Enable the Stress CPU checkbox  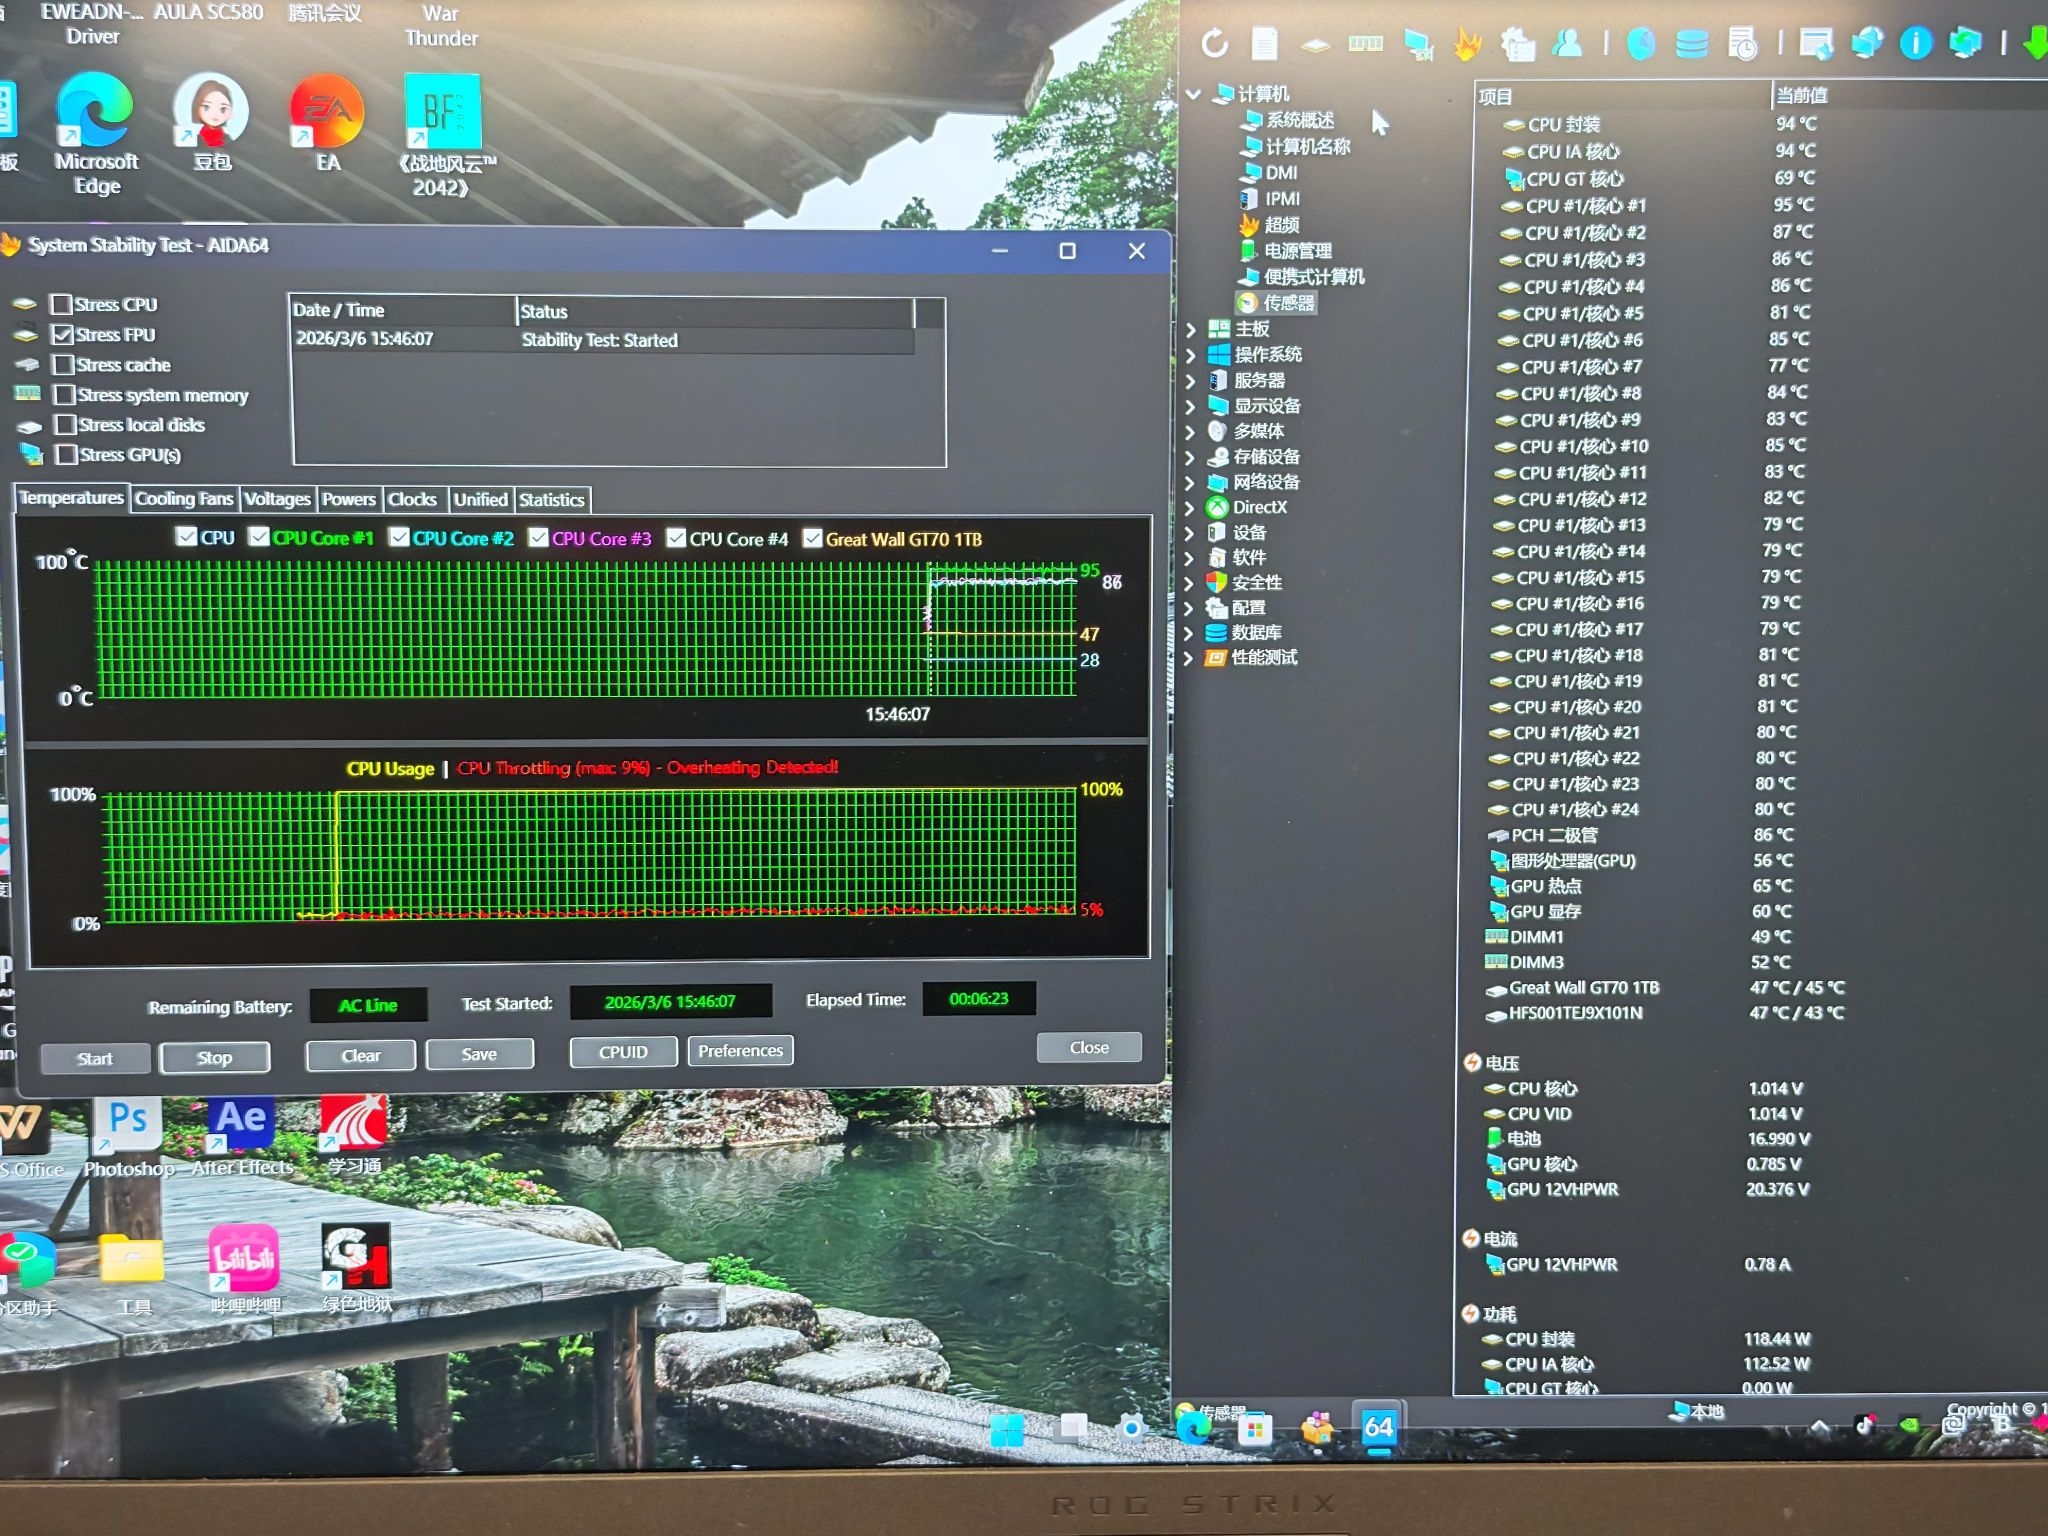click(x=62, y=304)
